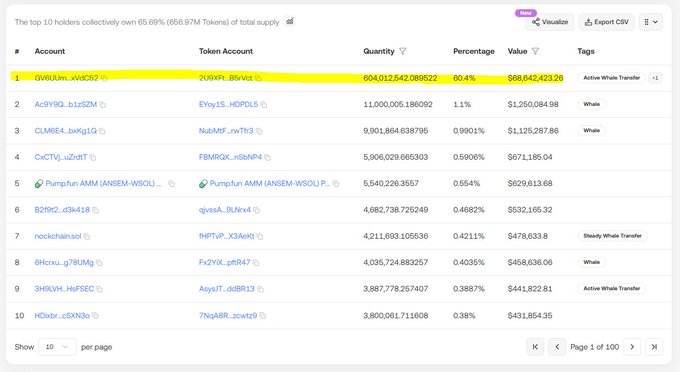Select quantity 5,540,226.3557
Image resolution: width=680 pixels, height=372 pixels.
[x=391, y=184]
